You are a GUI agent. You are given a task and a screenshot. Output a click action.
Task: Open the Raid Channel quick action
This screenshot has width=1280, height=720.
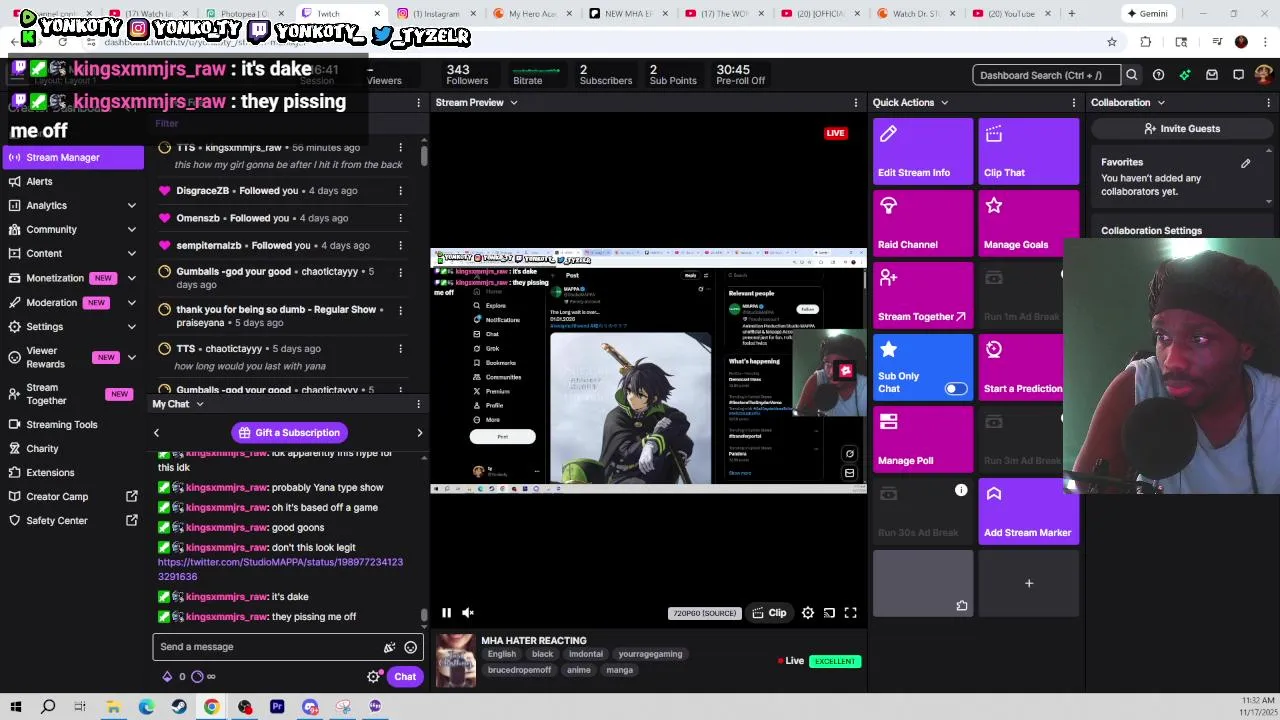pos(922,224)
